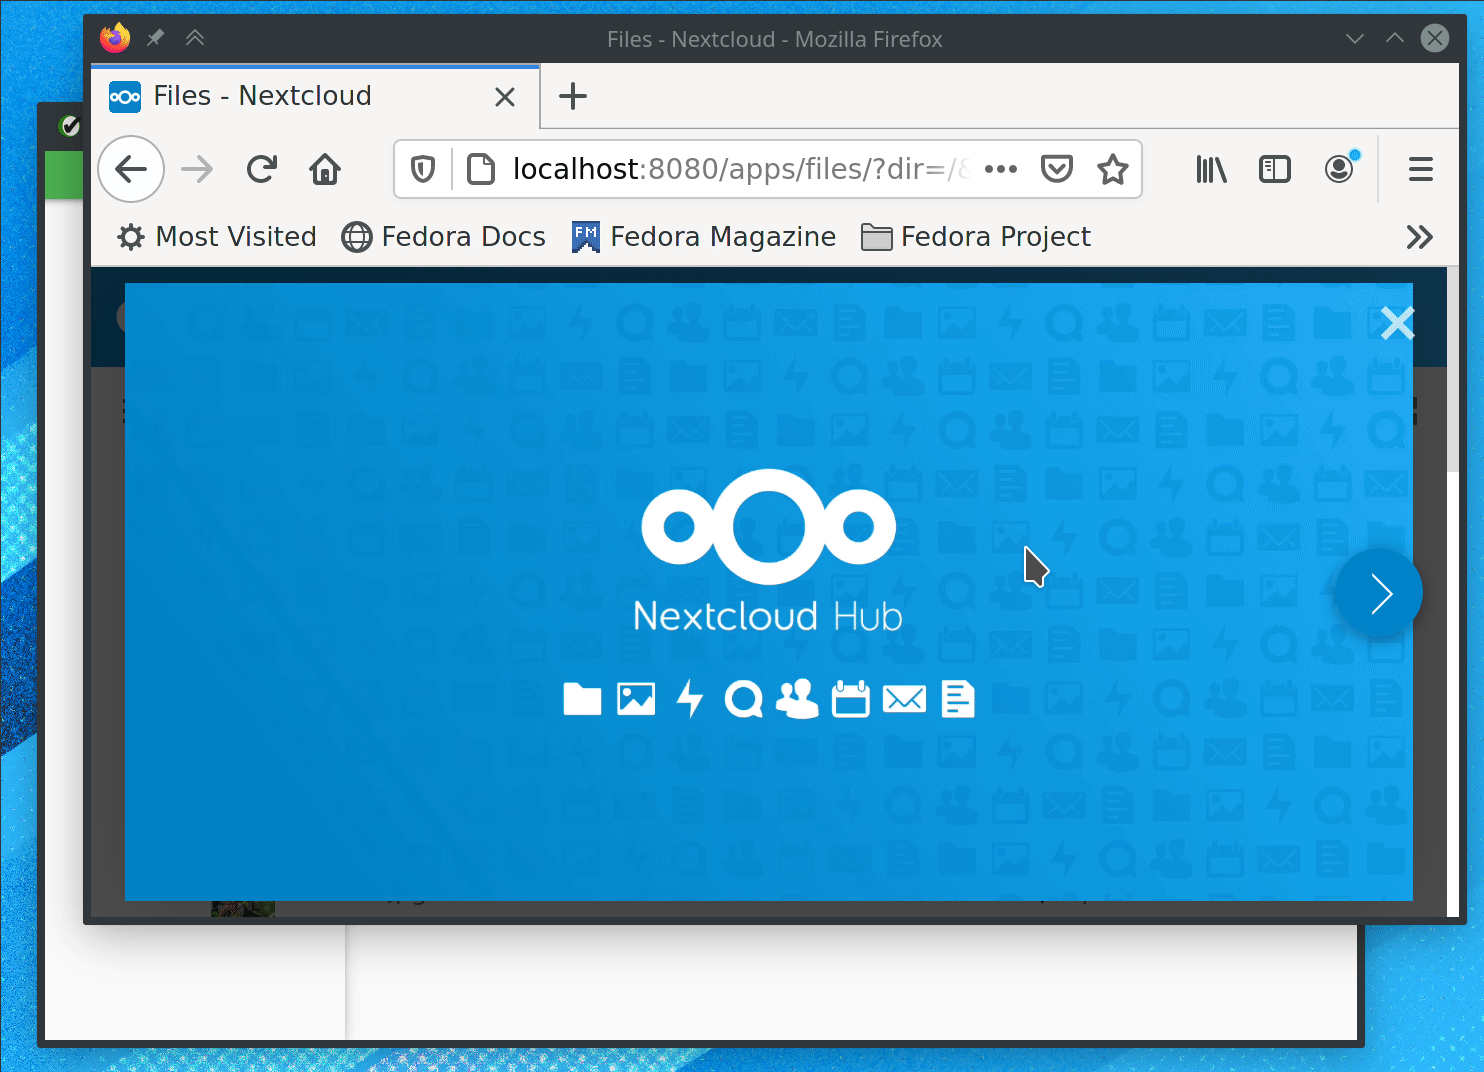Go to next slide with arrow button
This screenshot has width=1484, height=1072.
click(1380, 593)
